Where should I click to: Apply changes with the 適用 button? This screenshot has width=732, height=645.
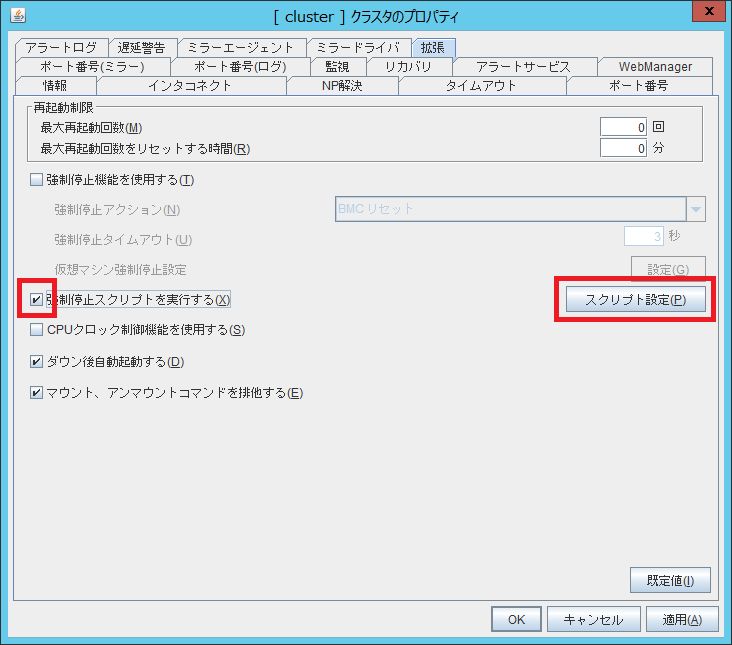point(682,619)
